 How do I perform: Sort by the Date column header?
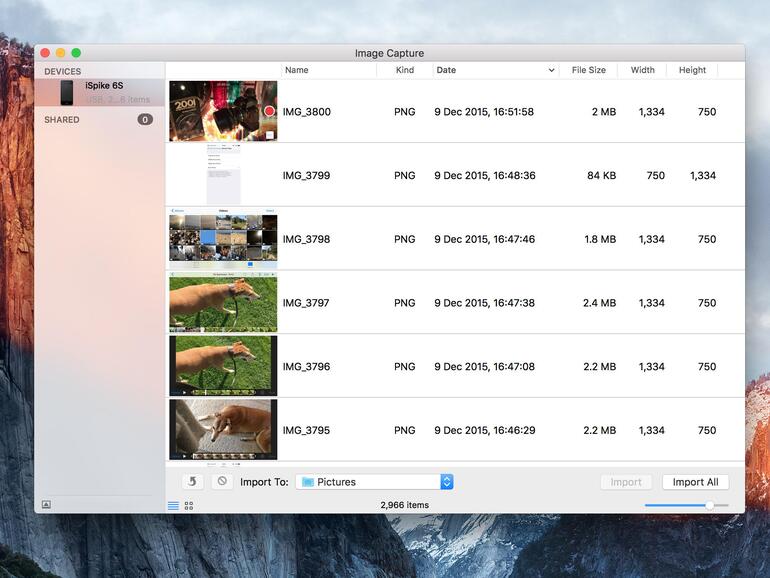click(446, 70)
